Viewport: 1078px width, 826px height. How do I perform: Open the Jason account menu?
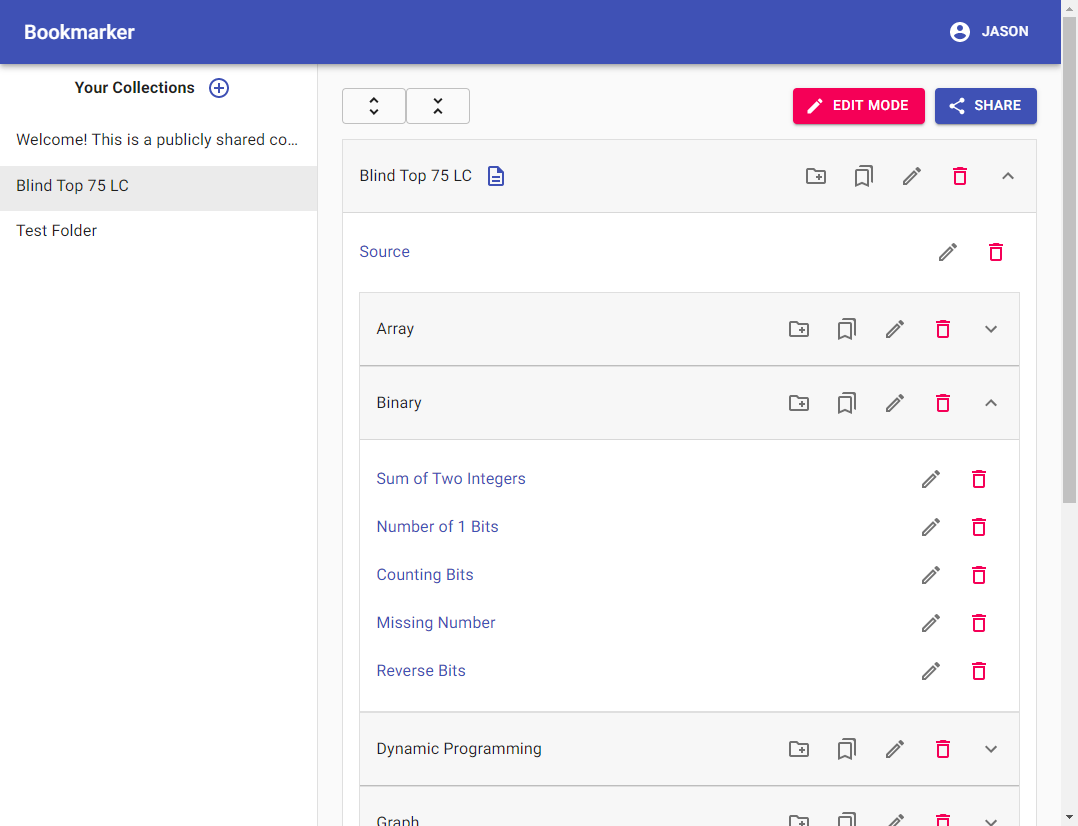click(989, 32)
